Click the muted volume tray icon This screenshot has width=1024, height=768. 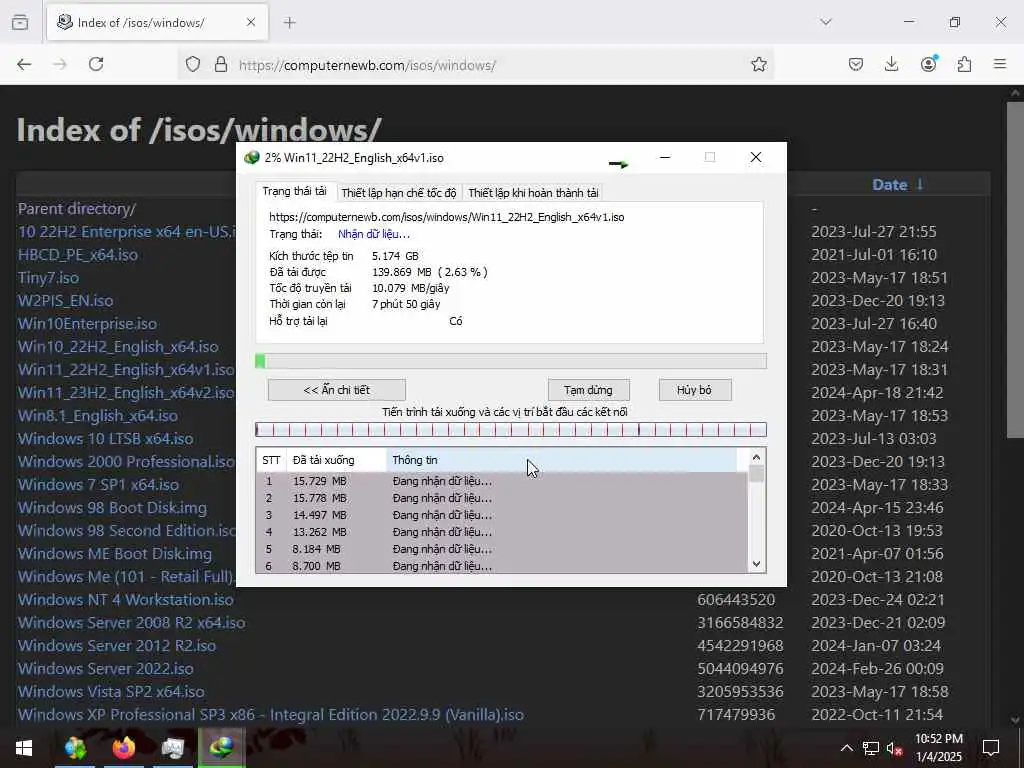894,748
